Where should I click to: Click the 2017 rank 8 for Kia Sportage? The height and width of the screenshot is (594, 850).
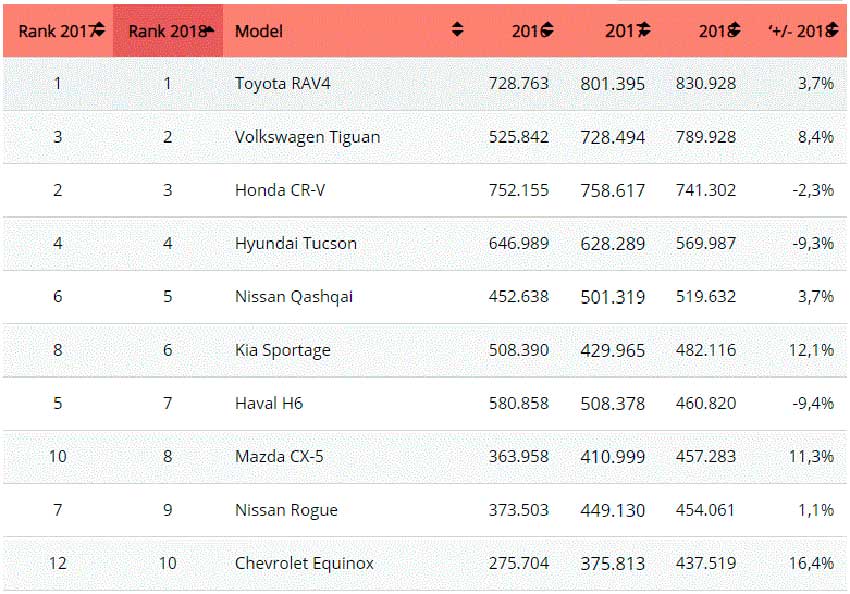click(57, 350)
